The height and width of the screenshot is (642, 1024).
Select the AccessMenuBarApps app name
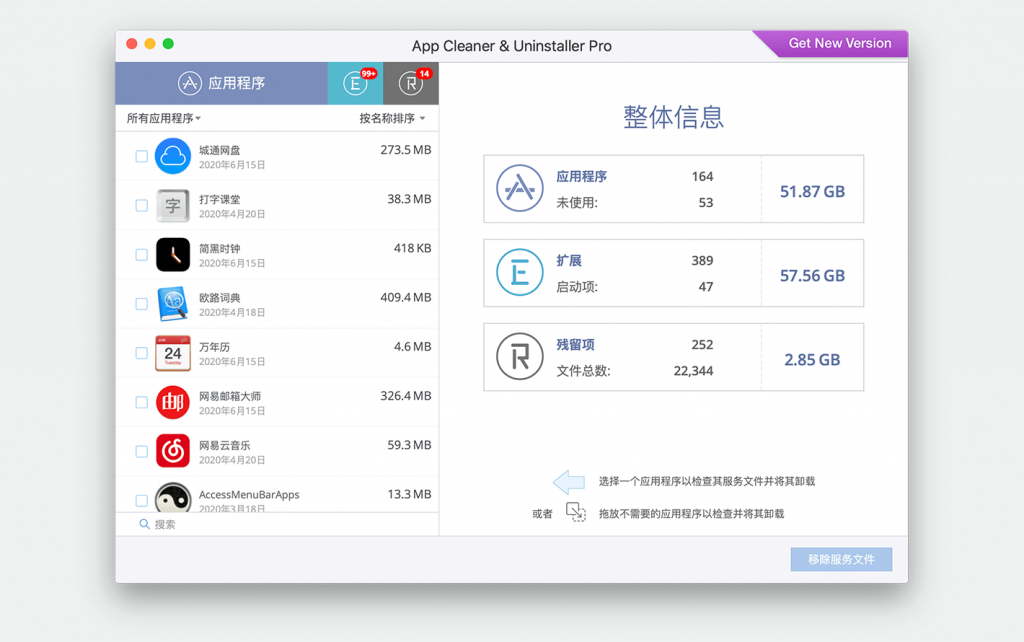coord(249,494)
